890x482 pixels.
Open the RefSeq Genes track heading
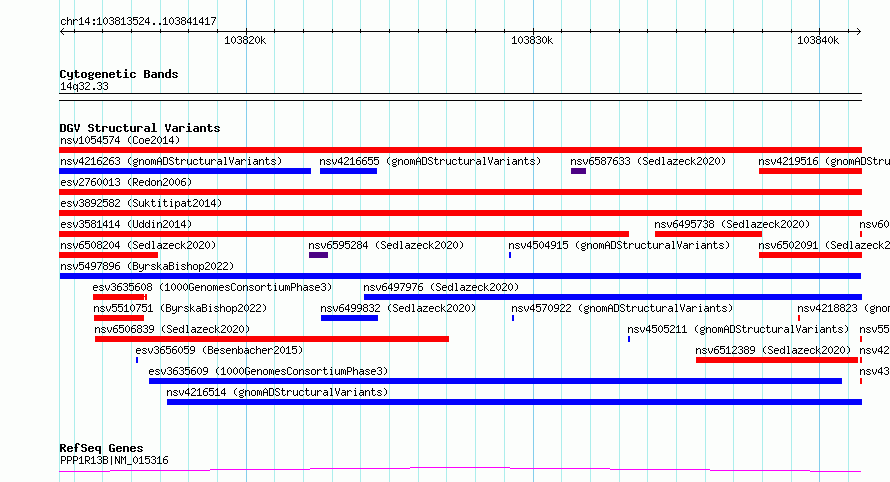[x=101, y=448]
